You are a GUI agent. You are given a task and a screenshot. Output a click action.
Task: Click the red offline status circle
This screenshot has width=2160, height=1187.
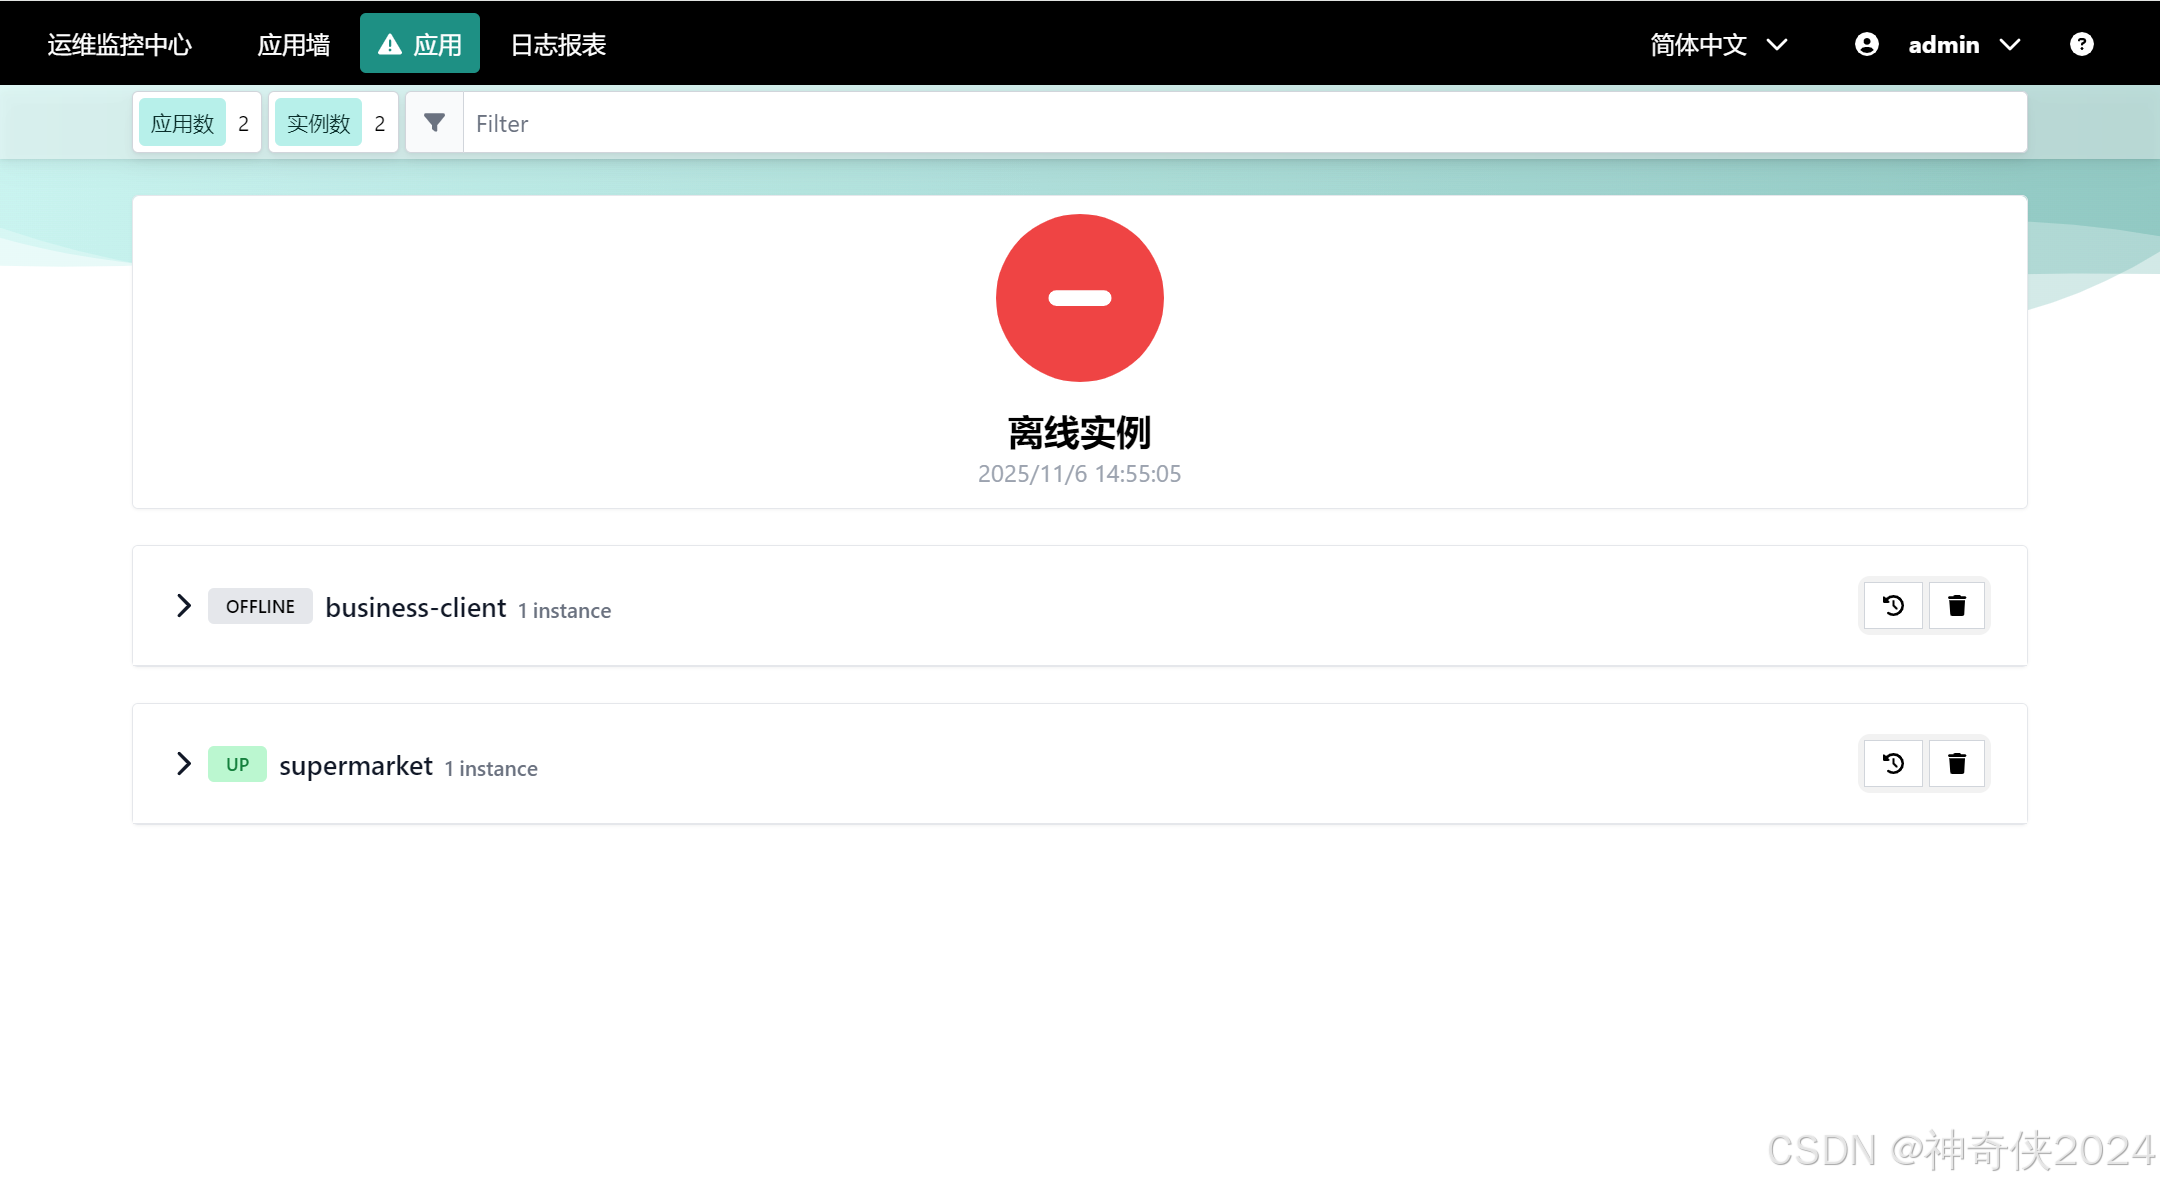(x=1079, y=298)
